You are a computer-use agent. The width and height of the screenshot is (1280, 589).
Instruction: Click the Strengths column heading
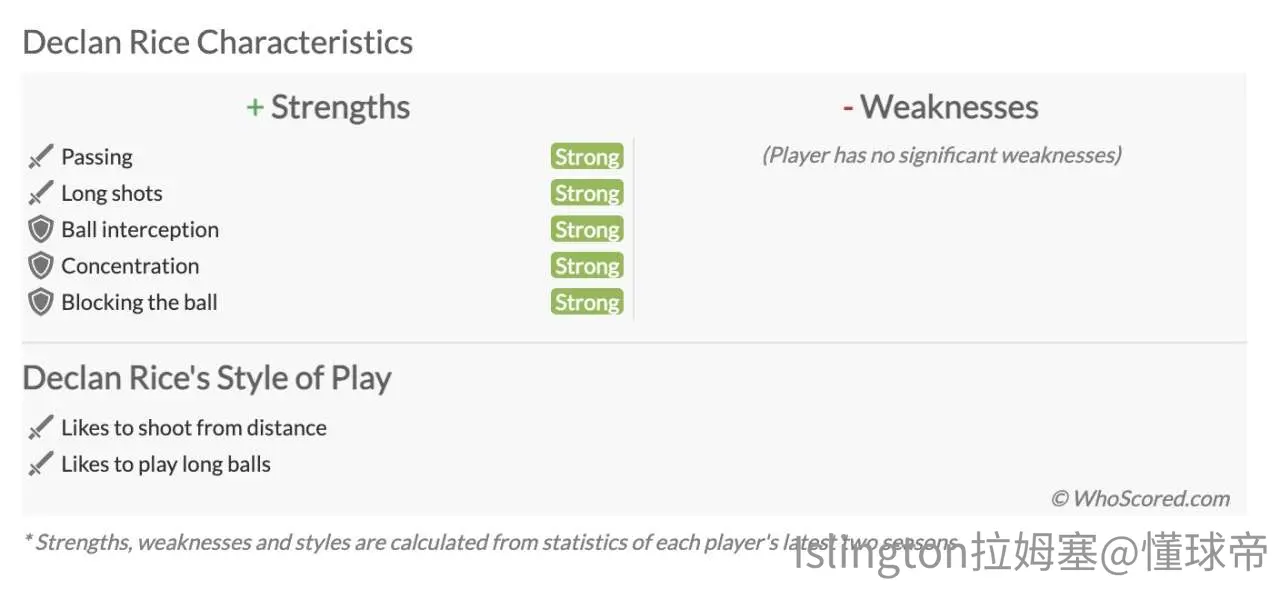[x=328, y=107]
